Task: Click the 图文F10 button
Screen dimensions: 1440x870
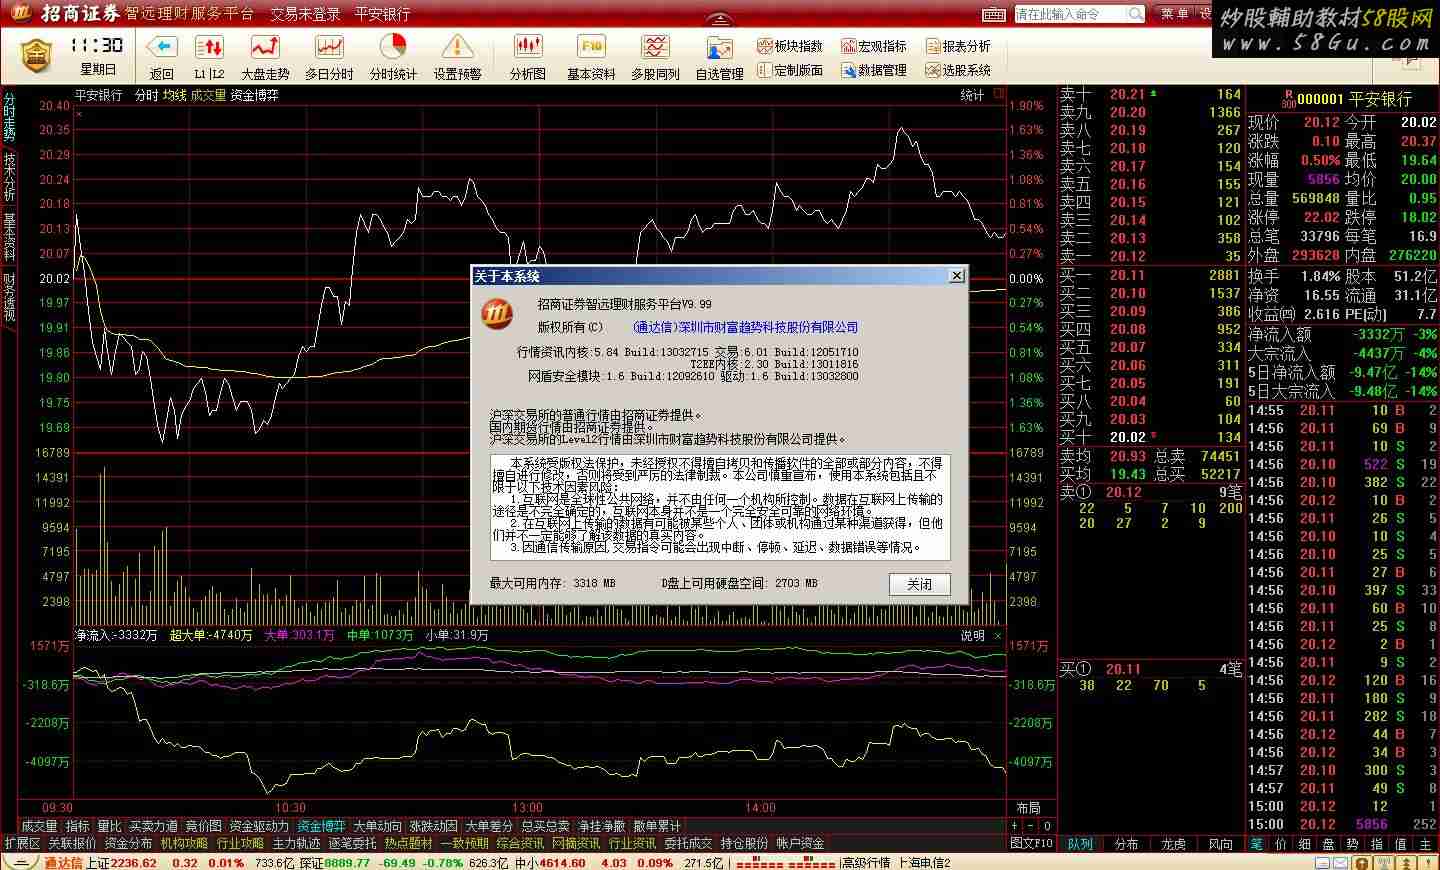Action: (1031, 843)
